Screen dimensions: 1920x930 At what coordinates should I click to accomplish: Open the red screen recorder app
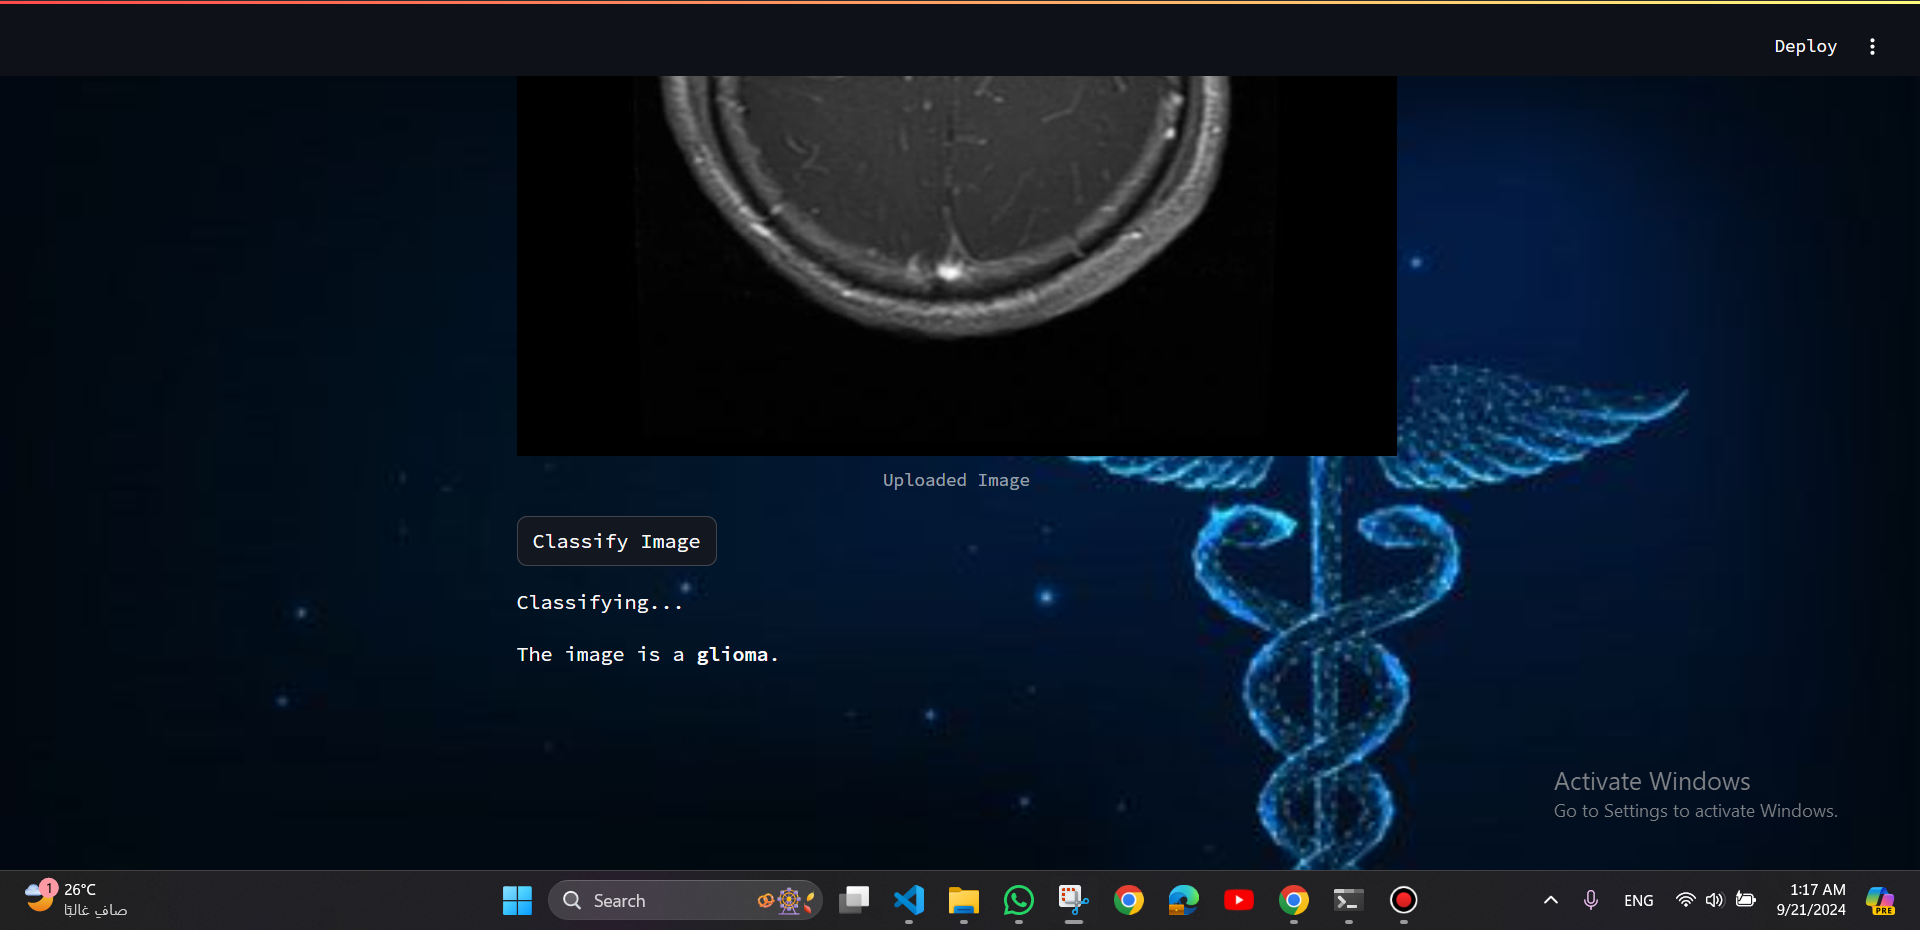1404,900
